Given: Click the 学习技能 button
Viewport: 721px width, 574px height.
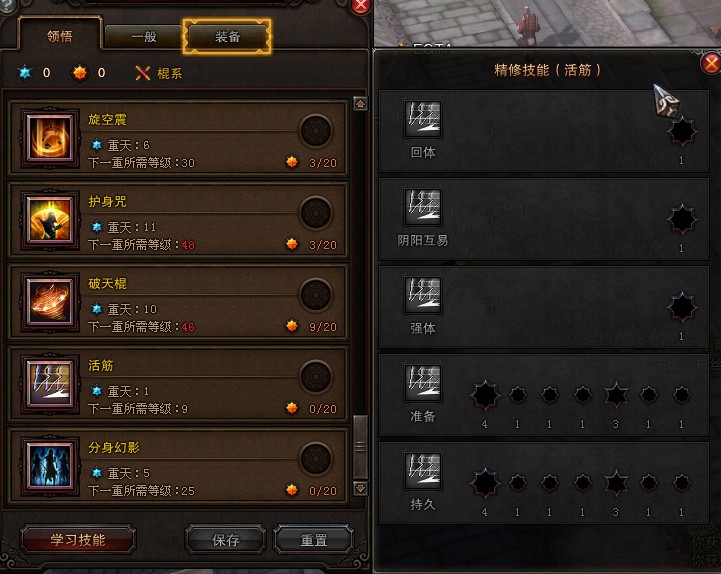Looking at the screenshot, I should (x=78, y=540).
